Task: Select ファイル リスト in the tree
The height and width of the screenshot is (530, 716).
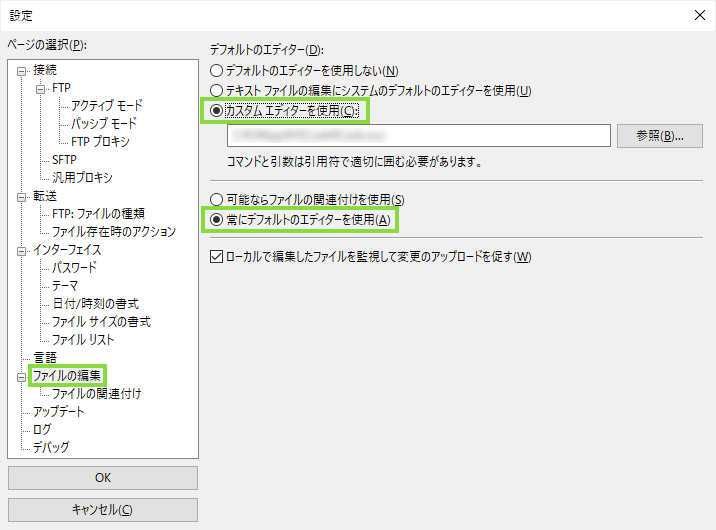Action: (83, 340)
